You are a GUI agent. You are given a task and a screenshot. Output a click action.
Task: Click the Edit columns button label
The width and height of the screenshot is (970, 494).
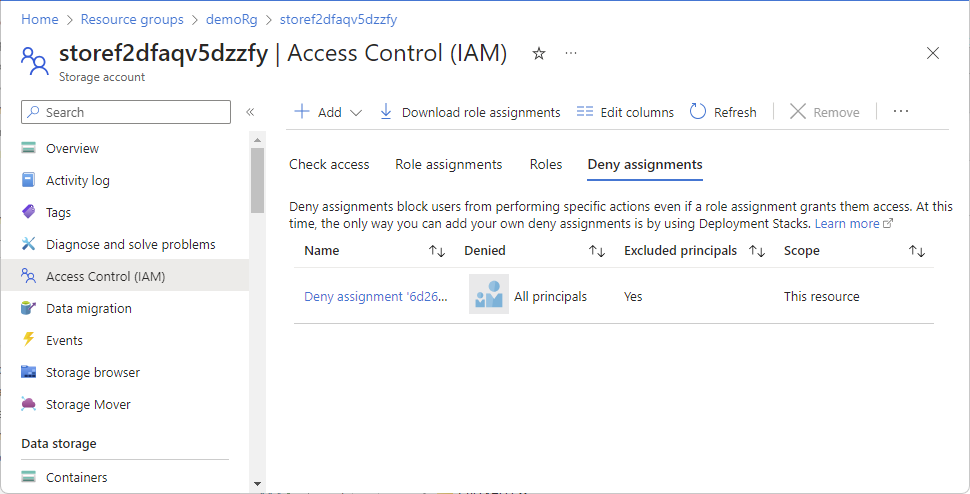(637, 113)
